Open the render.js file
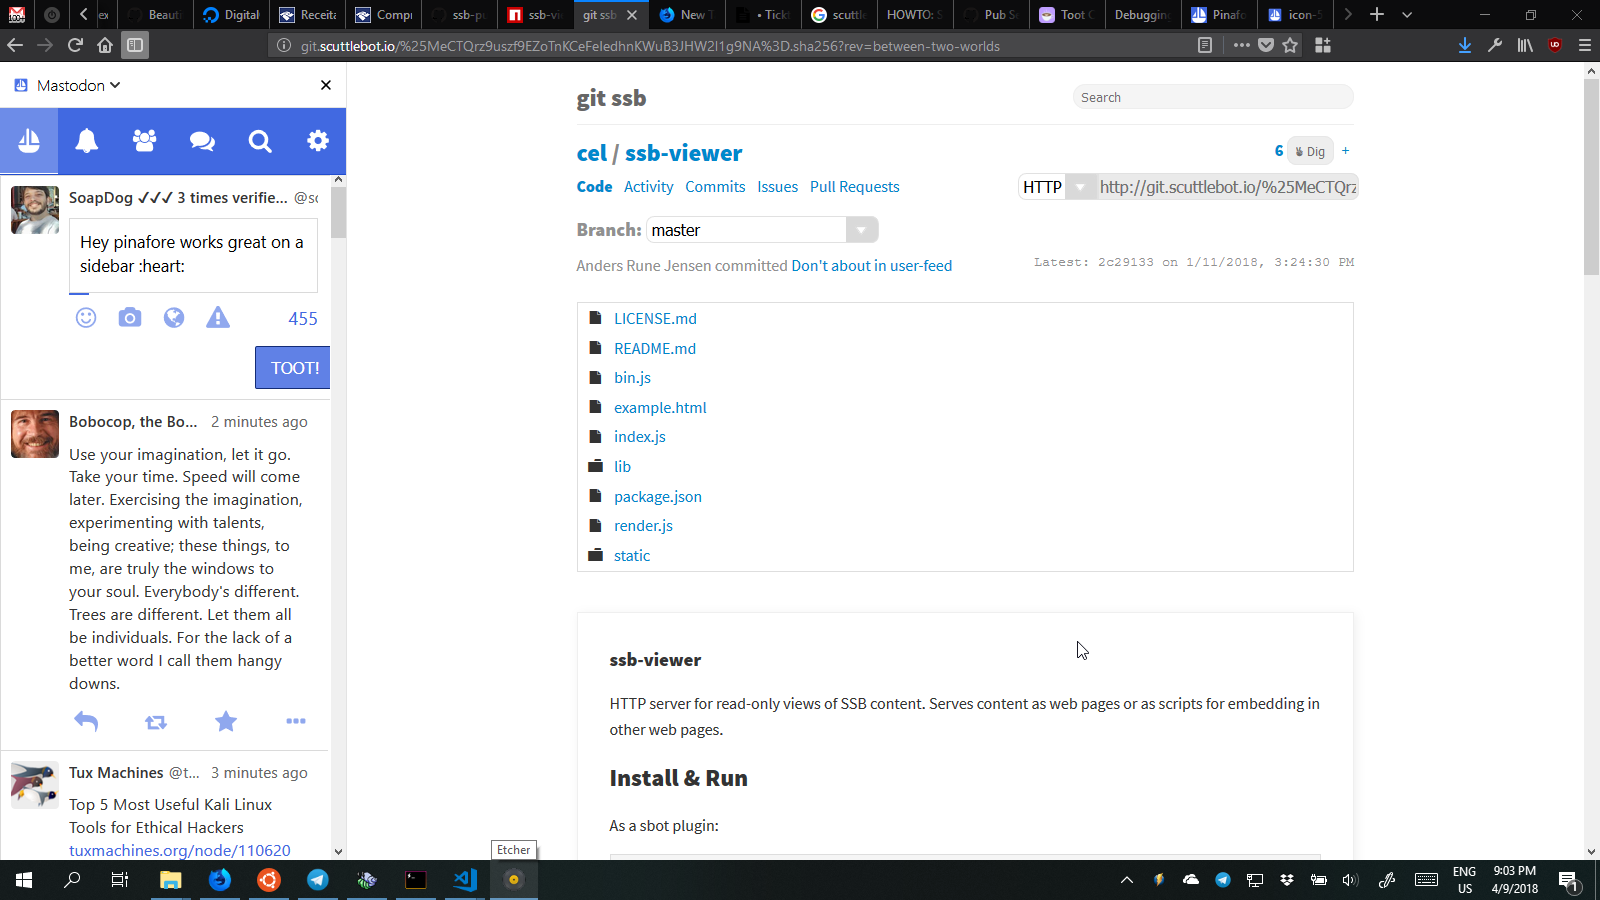The image size is (1600, 900). pyautogui.click(x=643, y=526)
